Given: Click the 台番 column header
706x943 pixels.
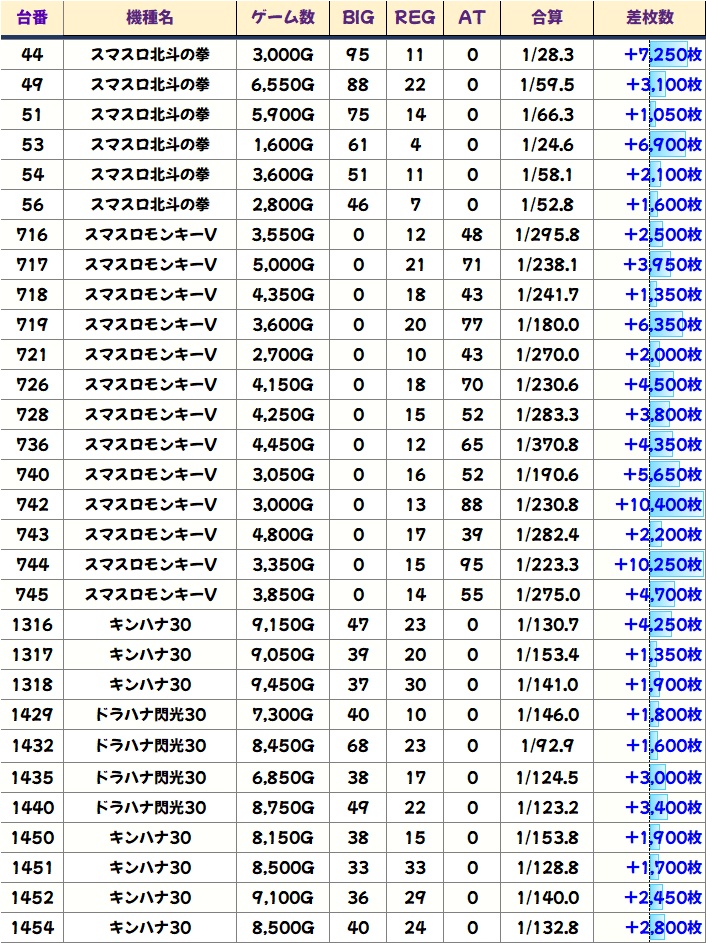Looking at the screenshot, I should coord(32,18).
